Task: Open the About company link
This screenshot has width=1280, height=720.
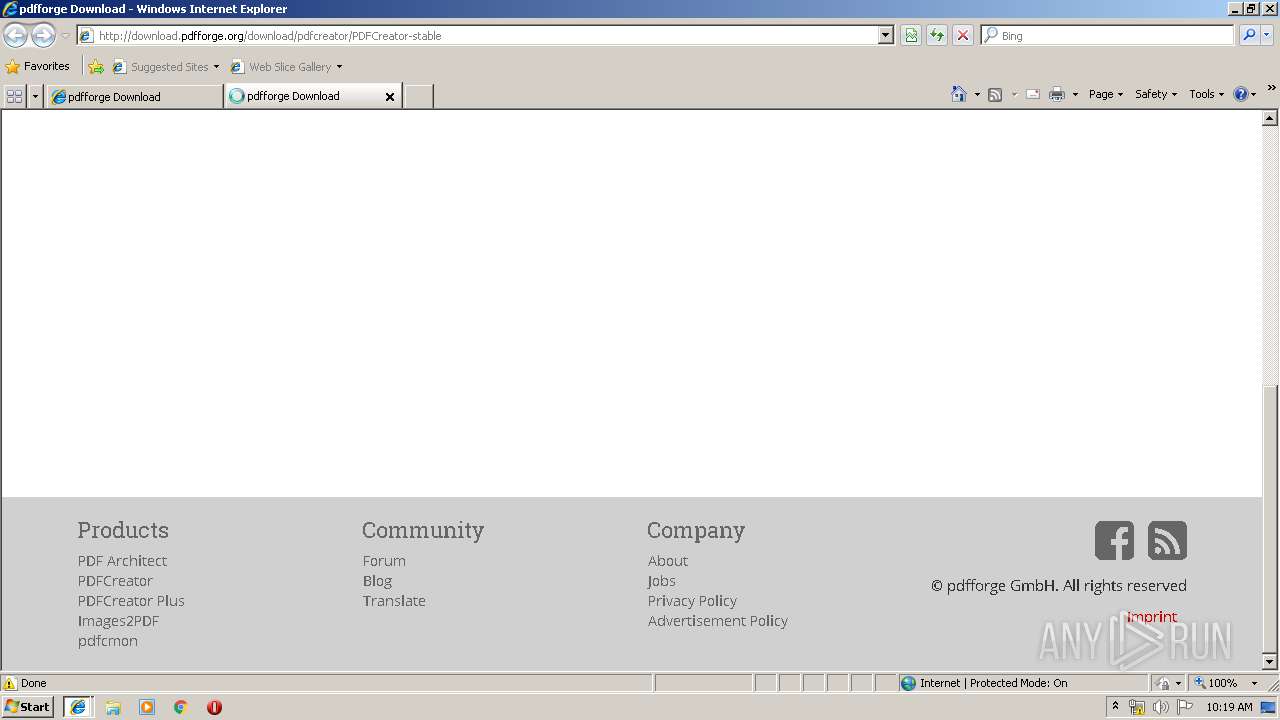Action: coord(668,561)
